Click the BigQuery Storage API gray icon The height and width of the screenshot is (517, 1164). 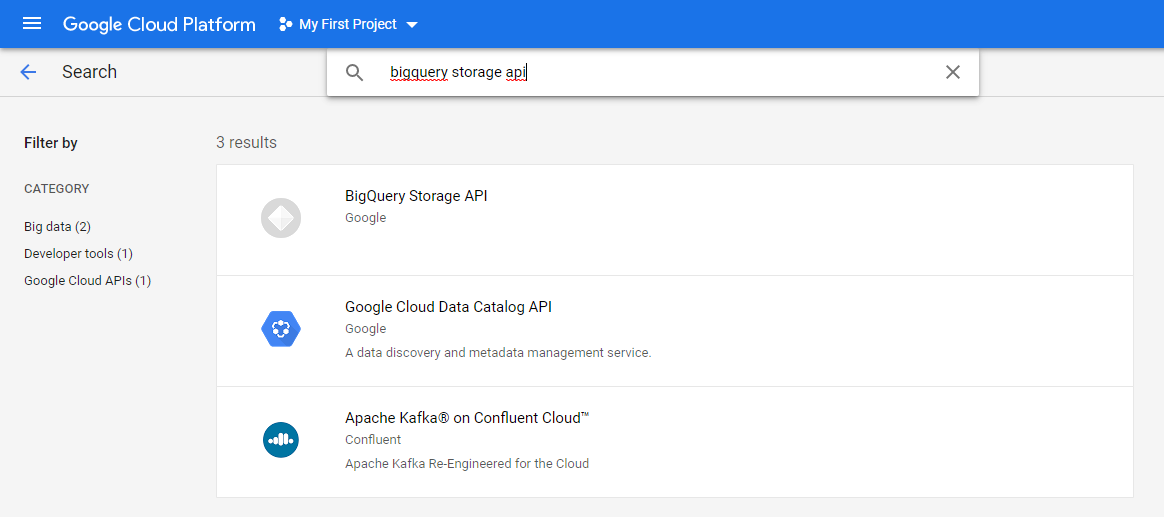(x=281, y=218)
